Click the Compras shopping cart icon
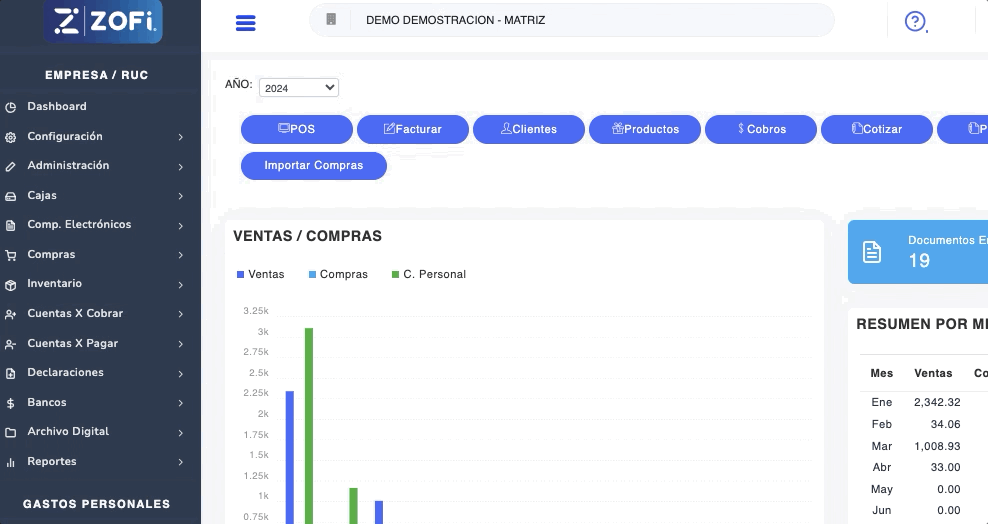The width and height of the screenshot is (988, 524). click(x=10, y=255)
